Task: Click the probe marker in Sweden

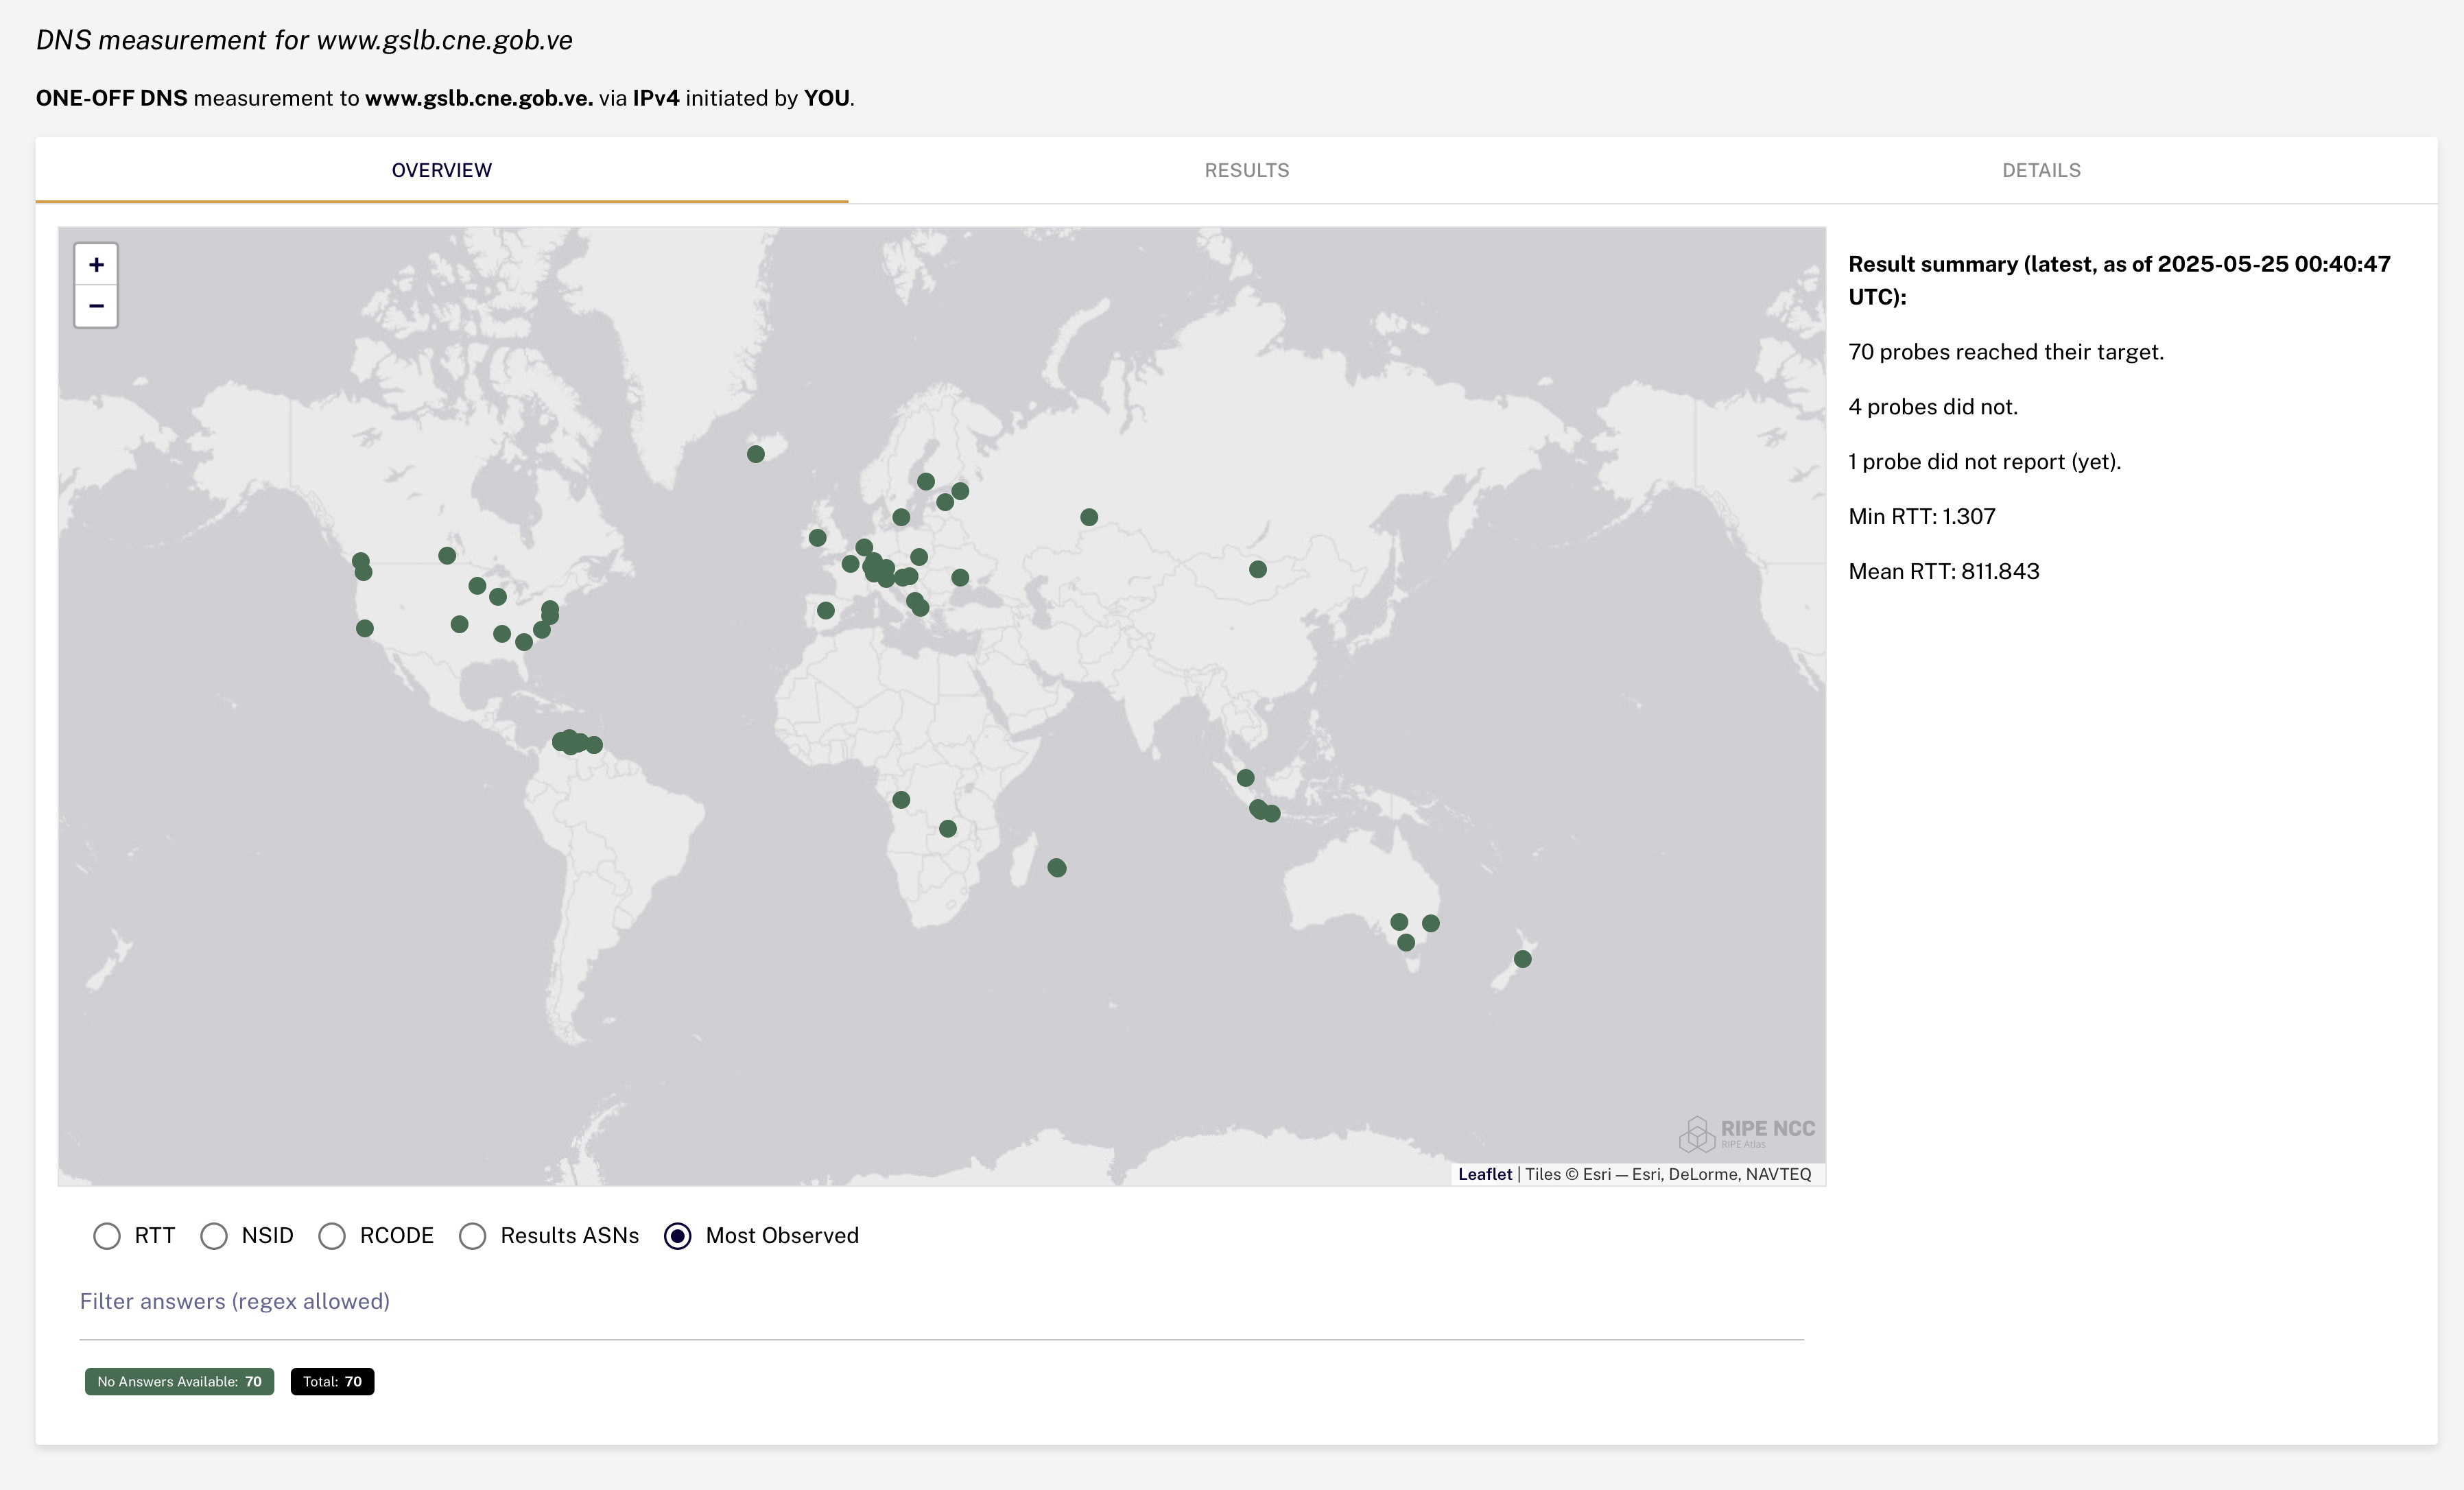Action: (x=926, y=481)
